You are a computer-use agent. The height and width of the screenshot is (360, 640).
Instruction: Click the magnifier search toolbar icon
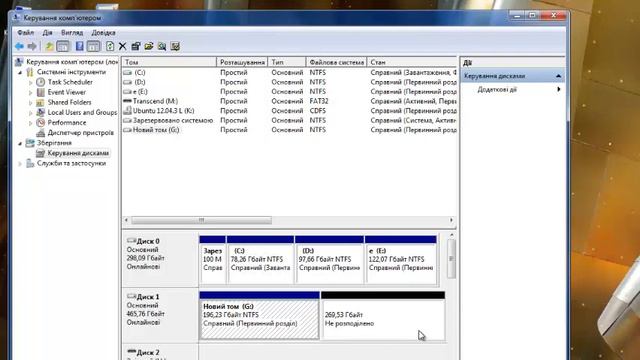click(x=162, y=47)
